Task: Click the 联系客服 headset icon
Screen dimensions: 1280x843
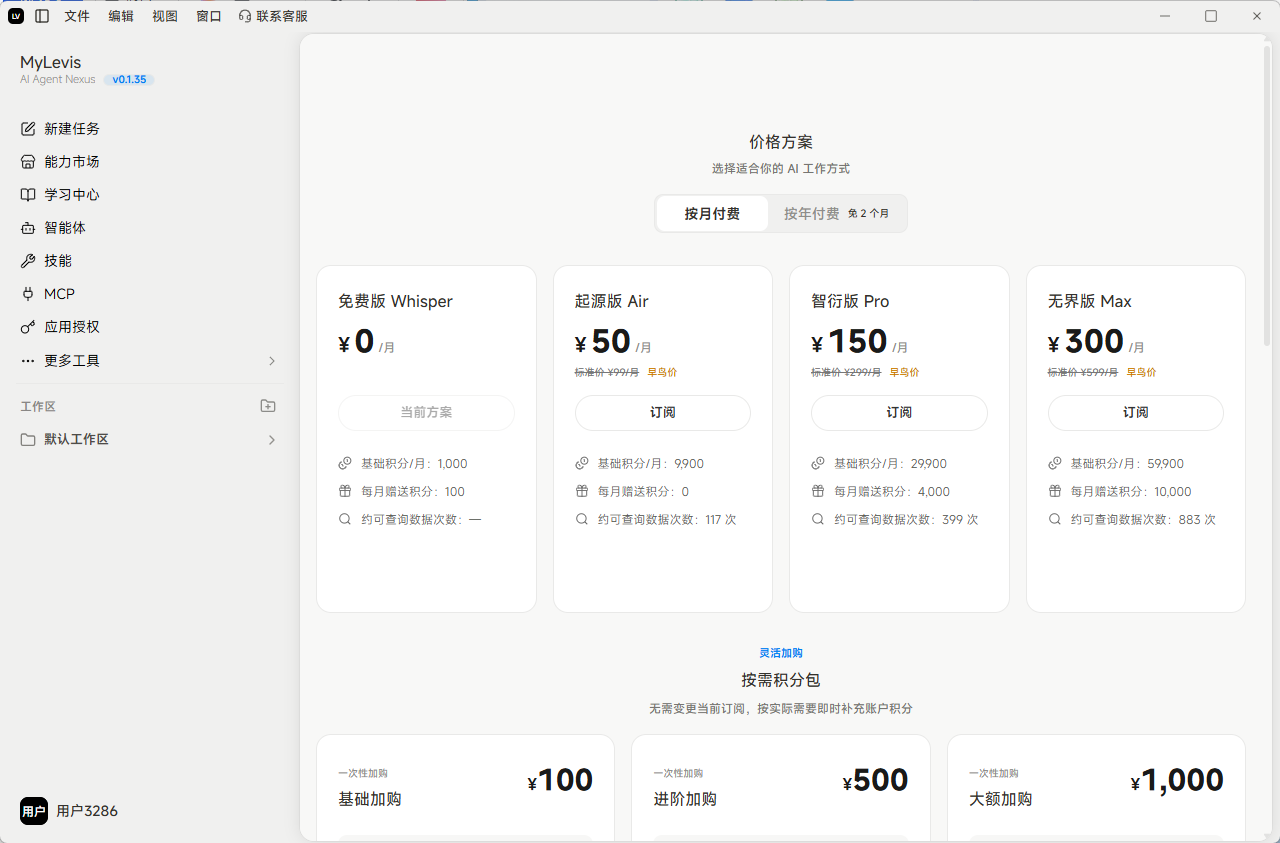Action: pos(245,16)
